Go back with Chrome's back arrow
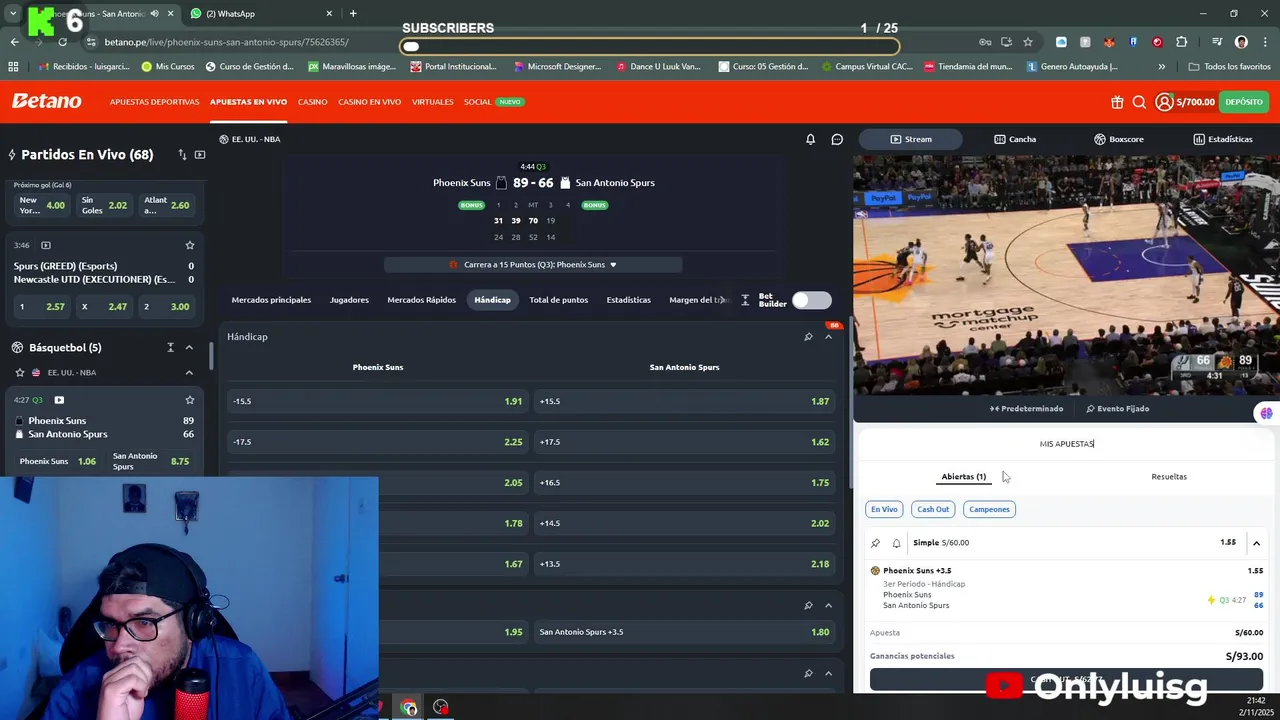 [14, 42]
